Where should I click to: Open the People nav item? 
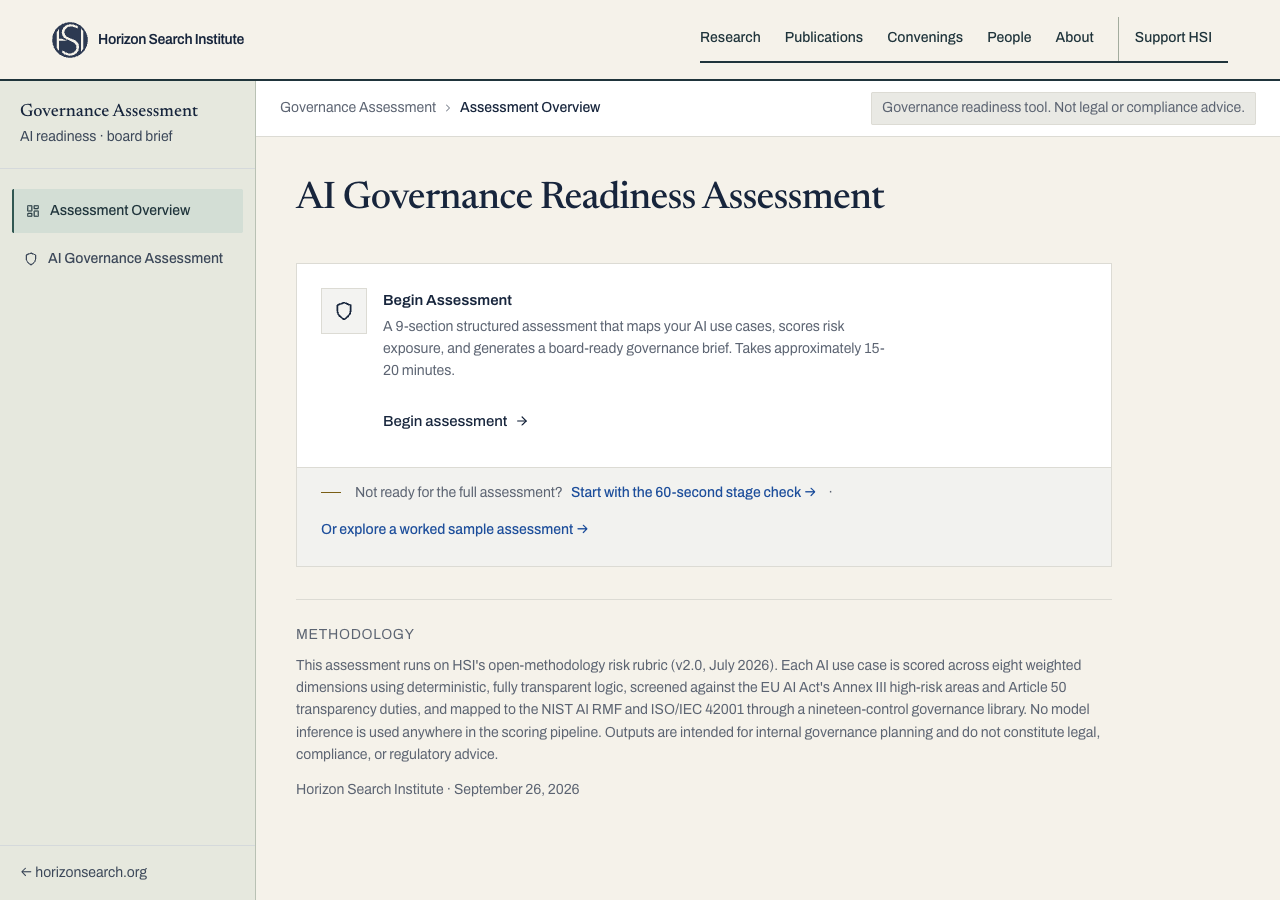coord(1009,37)
